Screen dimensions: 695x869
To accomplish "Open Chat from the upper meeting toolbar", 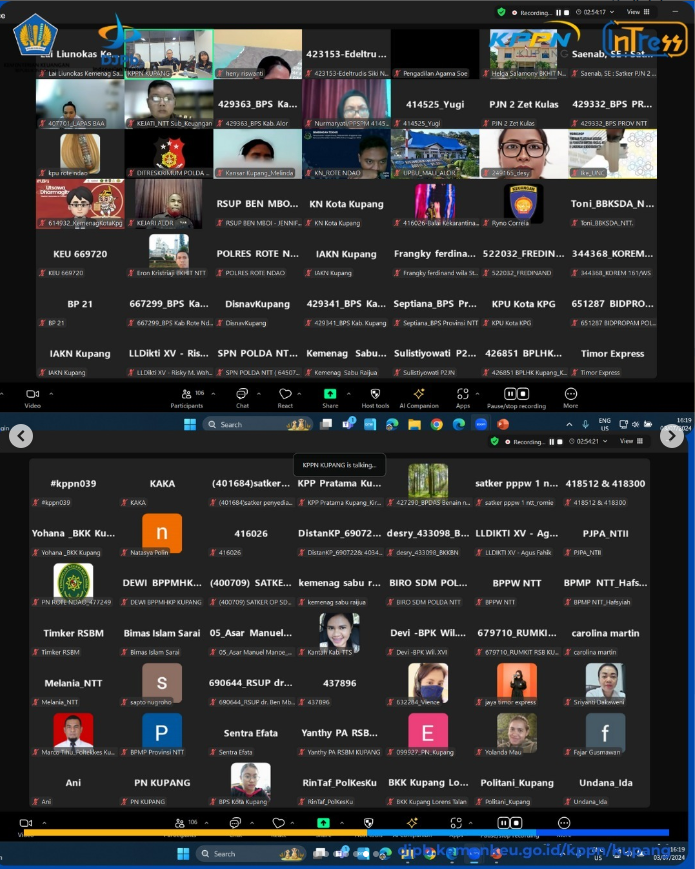I will (242, 397).
